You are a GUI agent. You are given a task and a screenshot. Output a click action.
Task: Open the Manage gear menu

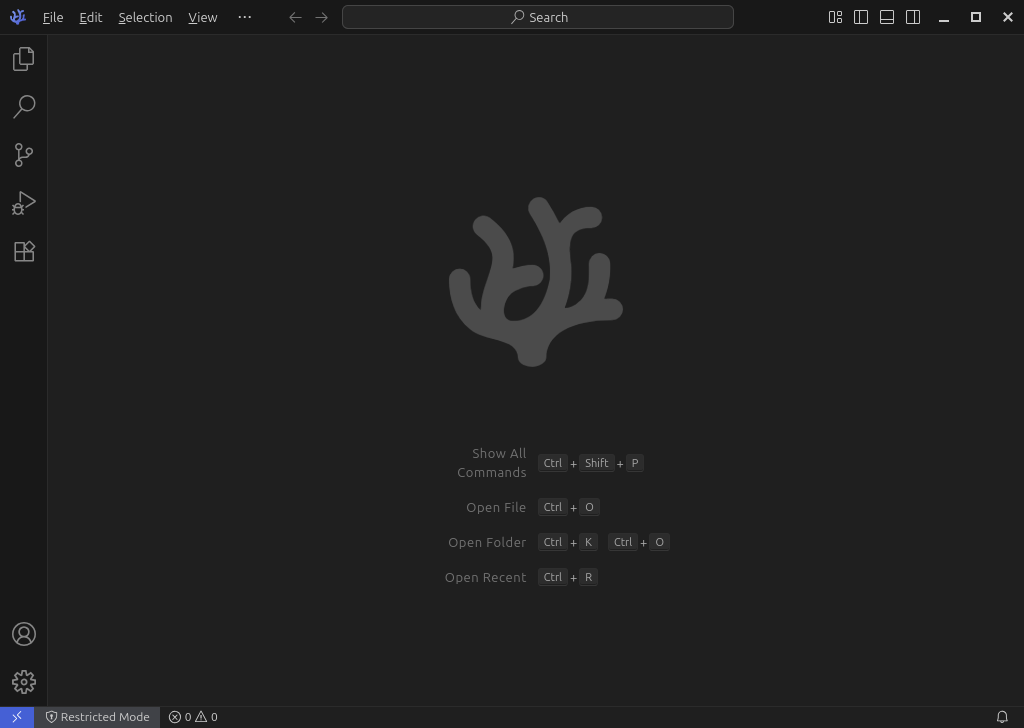point(24,682)
